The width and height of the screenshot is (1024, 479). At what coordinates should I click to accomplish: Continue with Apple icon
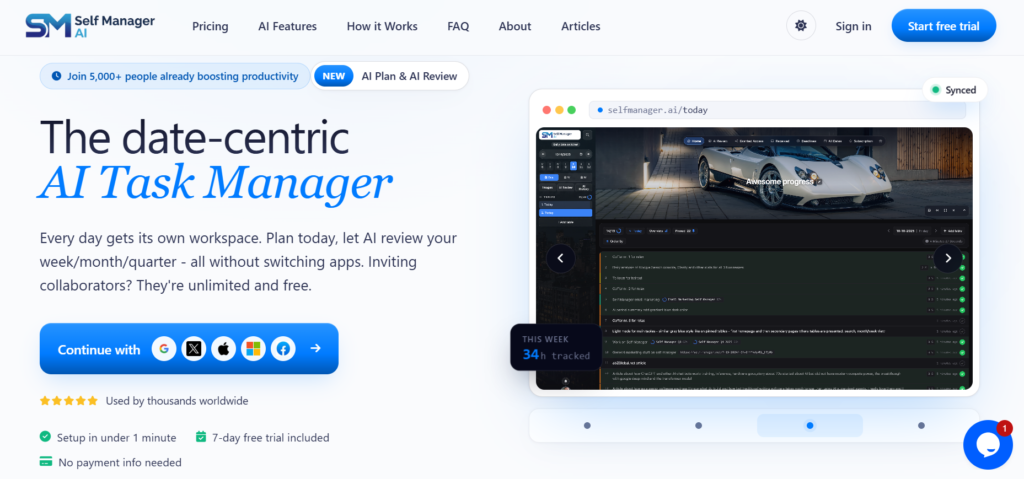pyautogui.click(x=223, y=349)
